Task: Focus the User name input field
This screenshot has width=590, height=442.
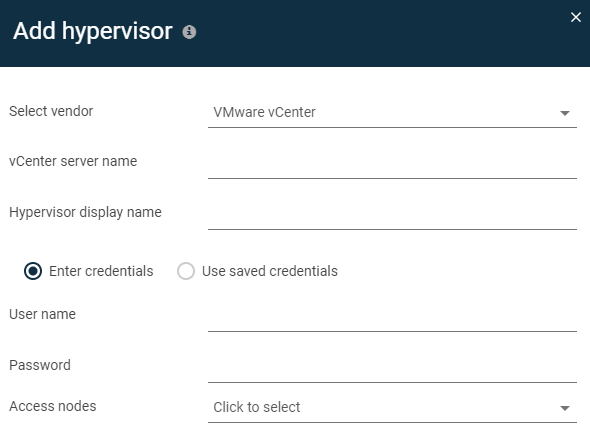Action: coord(392,317)
